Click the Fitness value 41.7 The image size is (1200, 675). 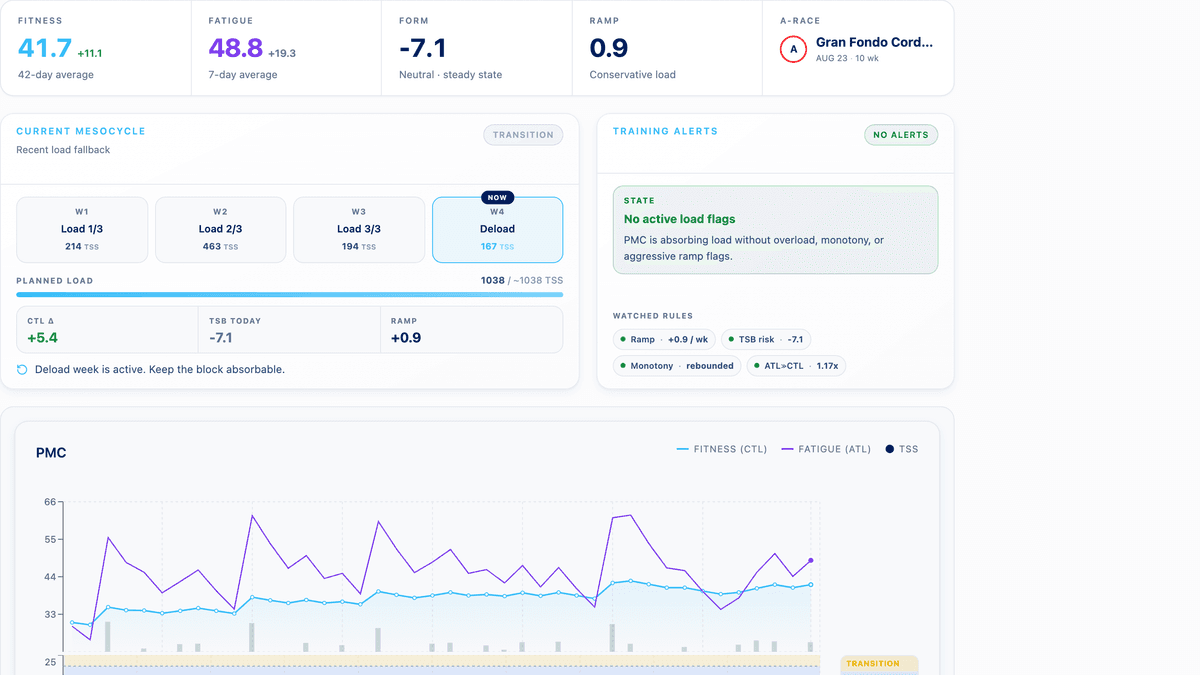(x=45, y=48)
